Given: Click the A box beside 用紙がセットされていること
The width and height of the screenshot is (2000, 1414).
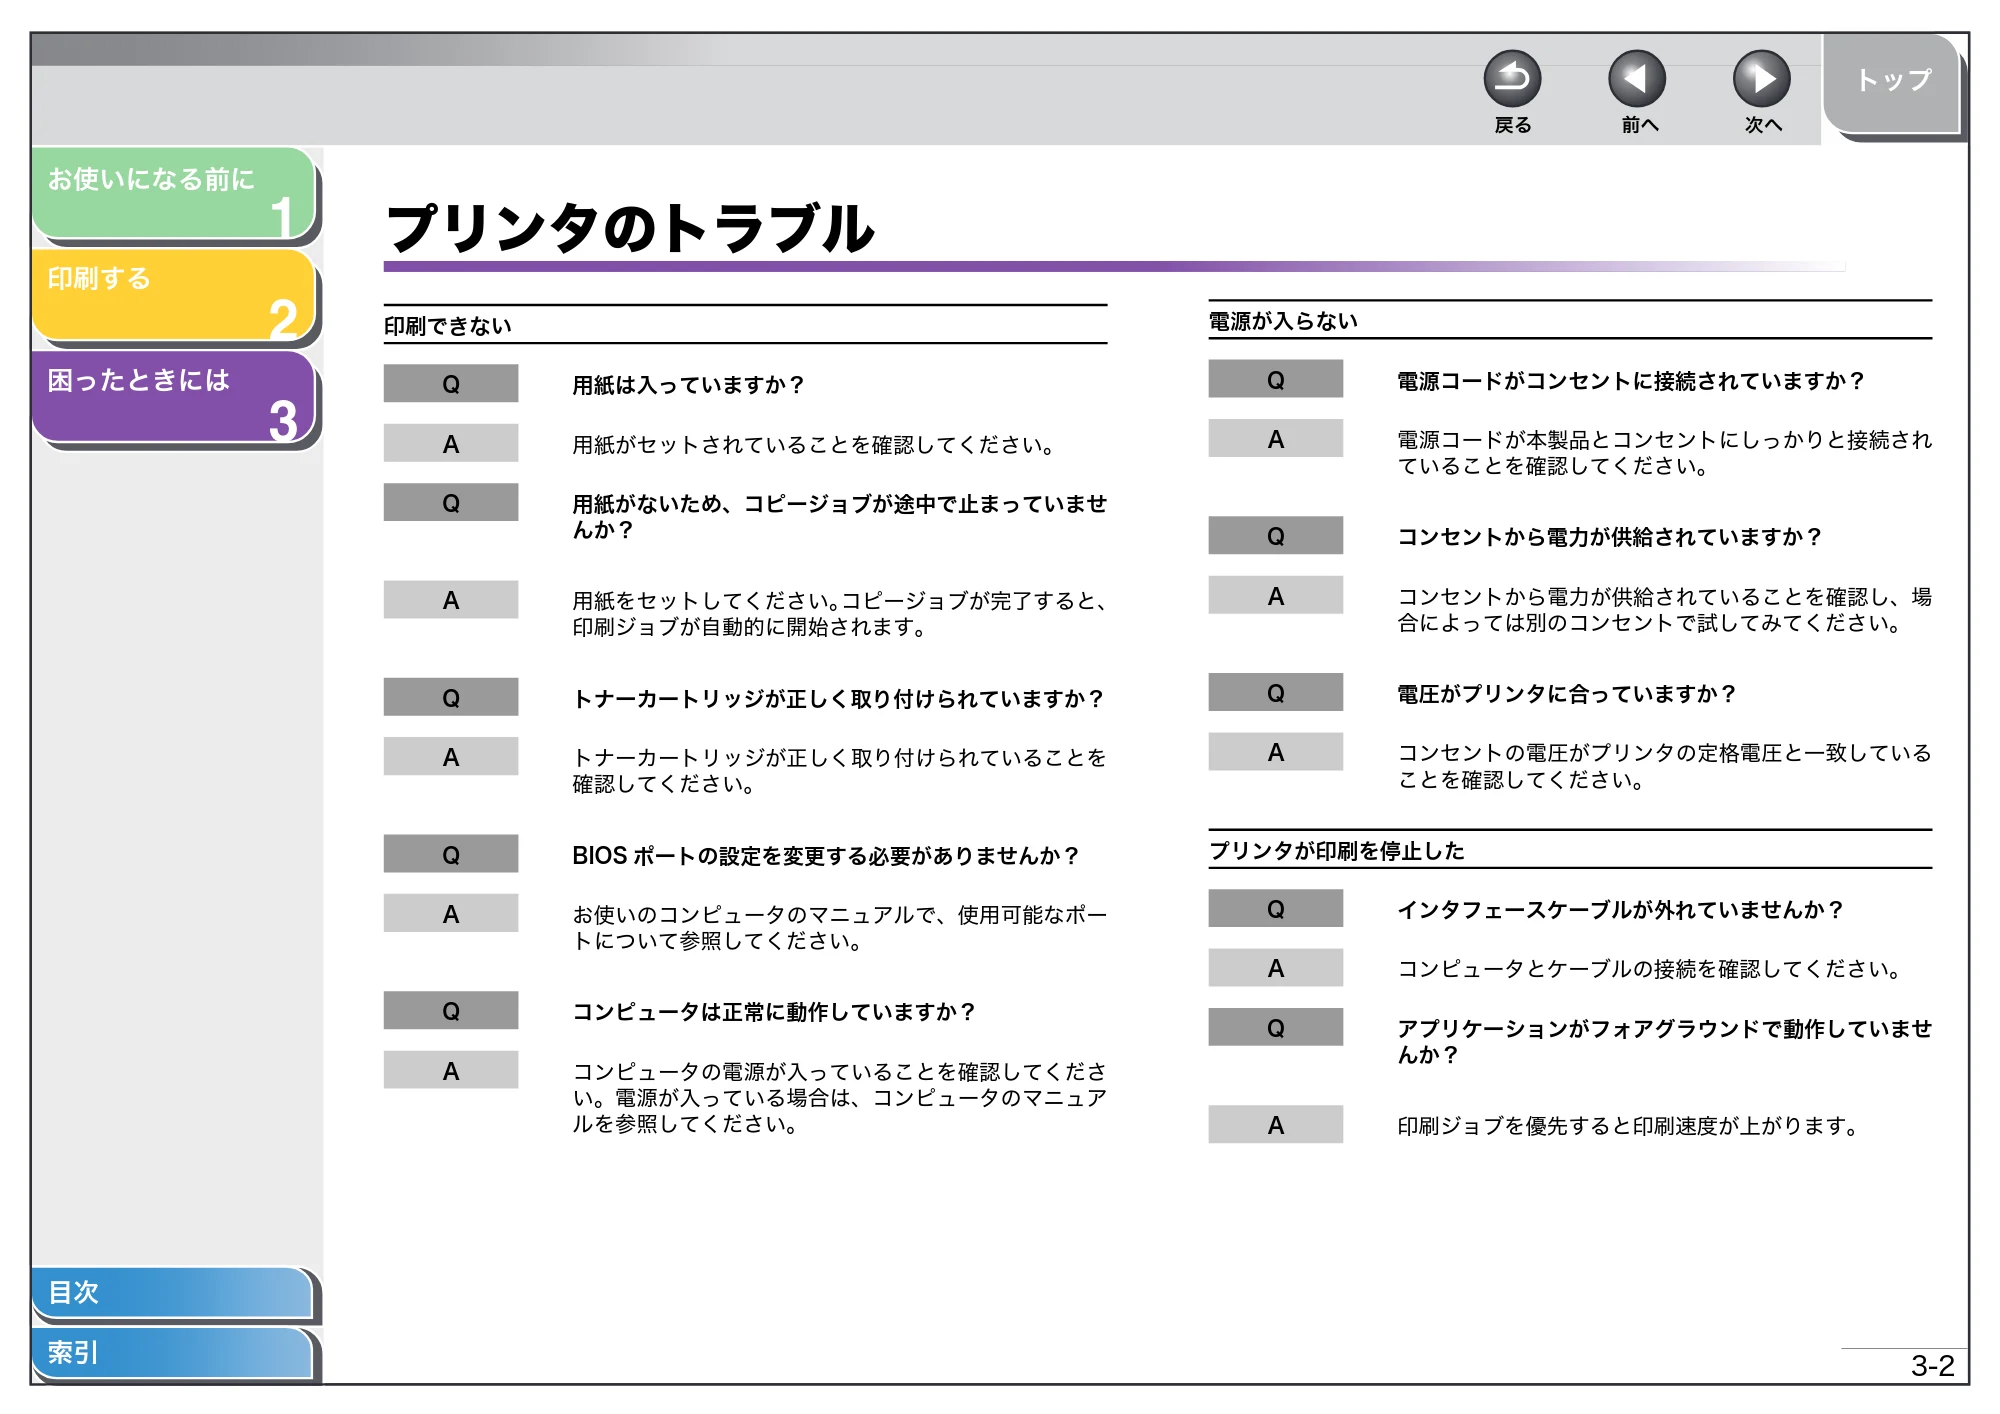Looking at the screenshot, I should click(451, 443).
